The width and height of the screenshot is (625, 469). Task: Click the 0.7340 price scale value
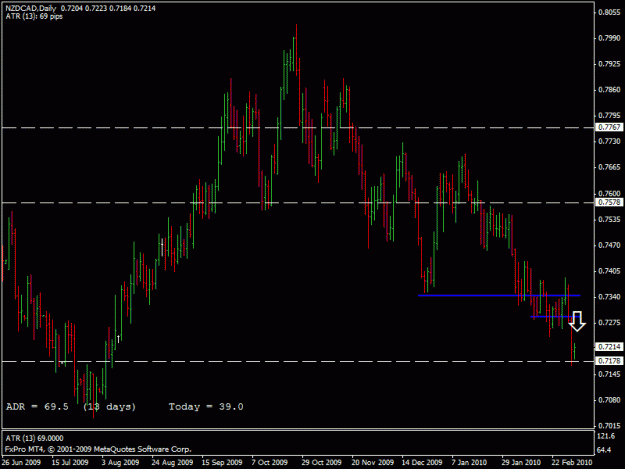(x=609, y=297)
